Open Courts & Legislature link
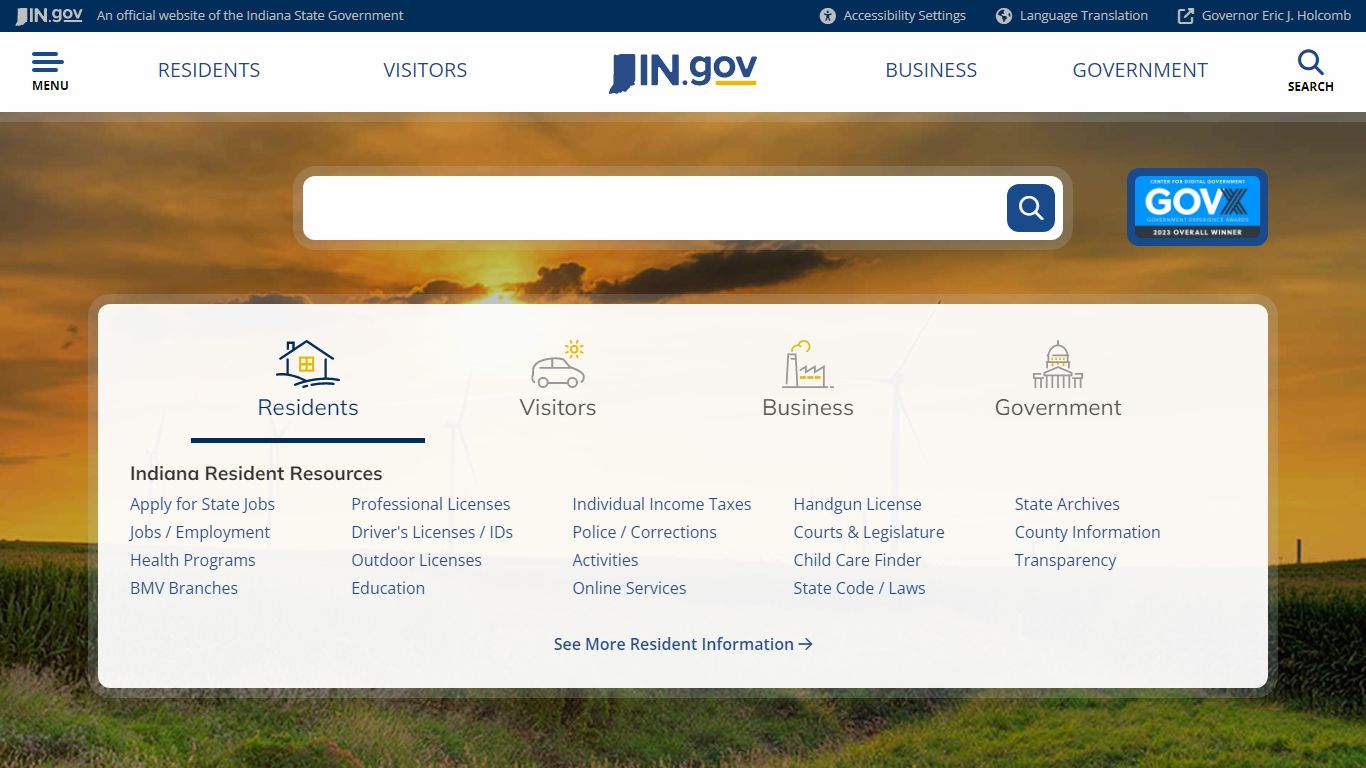 [869, 532]
